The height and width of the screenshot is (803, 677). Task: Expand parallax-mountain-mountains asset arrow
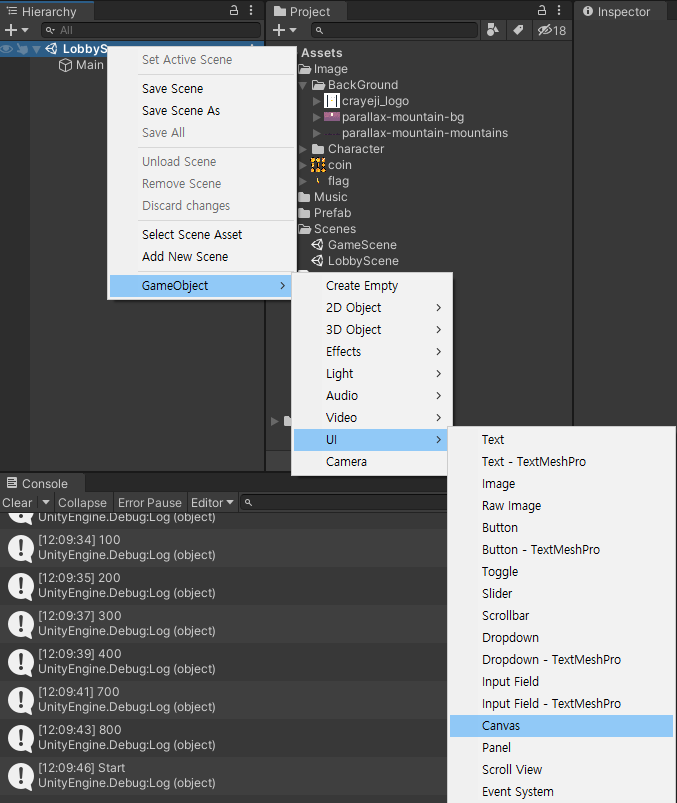pyautogui.click(x=316, y=133)
